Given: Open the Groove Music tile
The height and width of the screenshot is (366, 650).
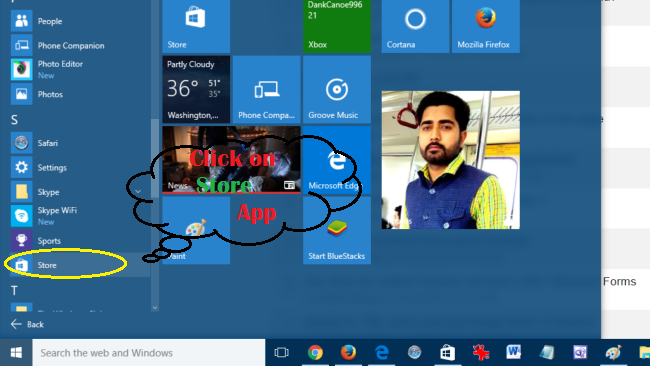Looking at the screenshot, I should (x=337, y=90).
